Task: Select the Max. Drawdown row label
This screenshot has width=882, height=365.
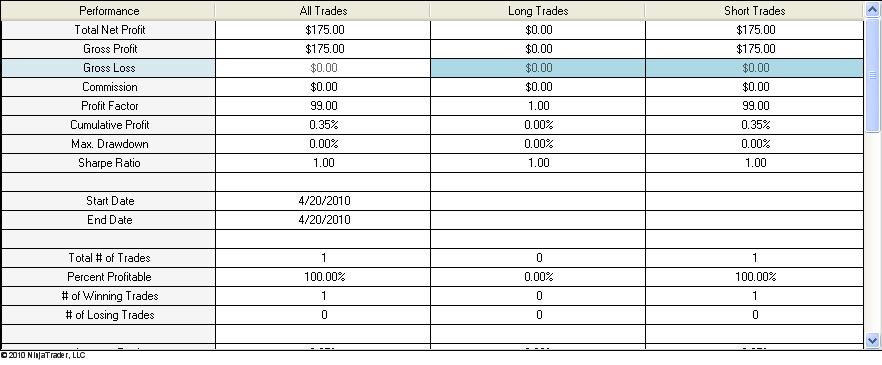Action: [x=109, y=144]
